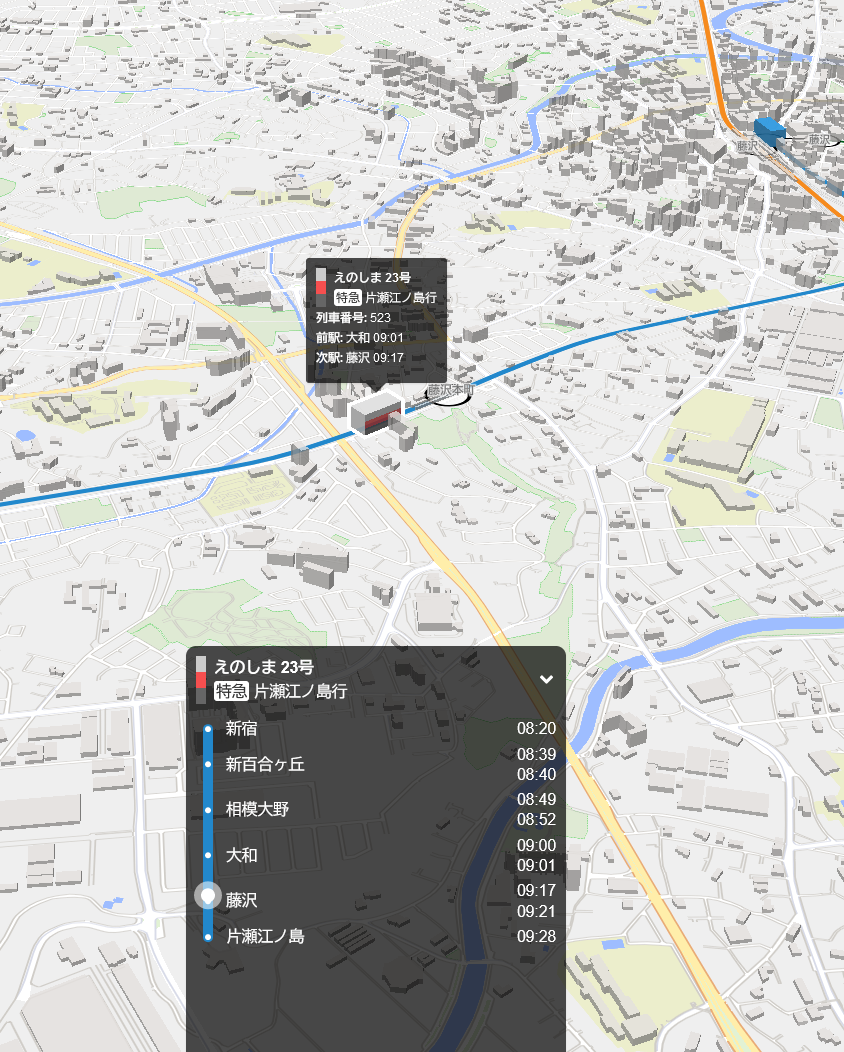
Task: Click the blue train at Fujisawa station
Action: click(769, 132)
